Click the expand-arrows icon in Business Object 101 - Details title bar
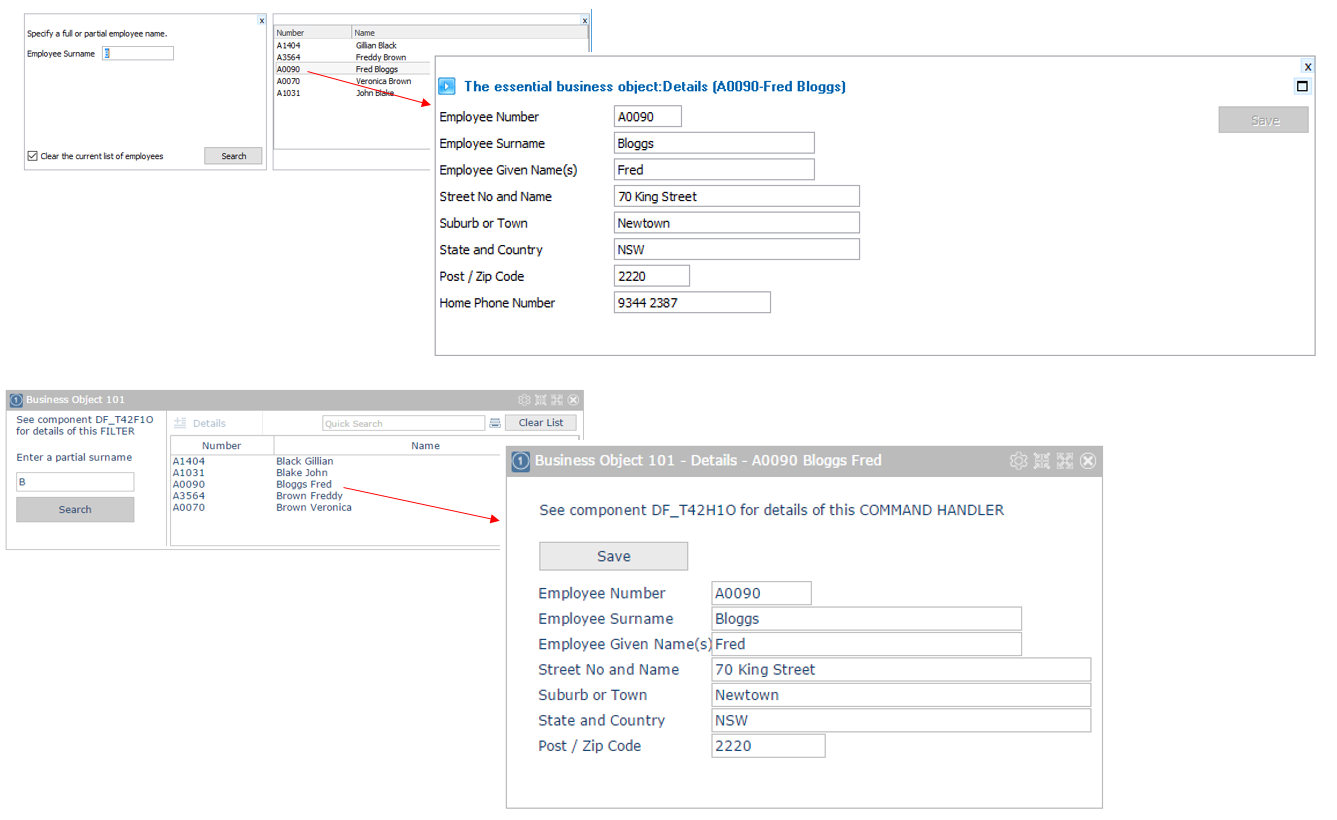This screenshot has height=820, width=1337. 1065,461
